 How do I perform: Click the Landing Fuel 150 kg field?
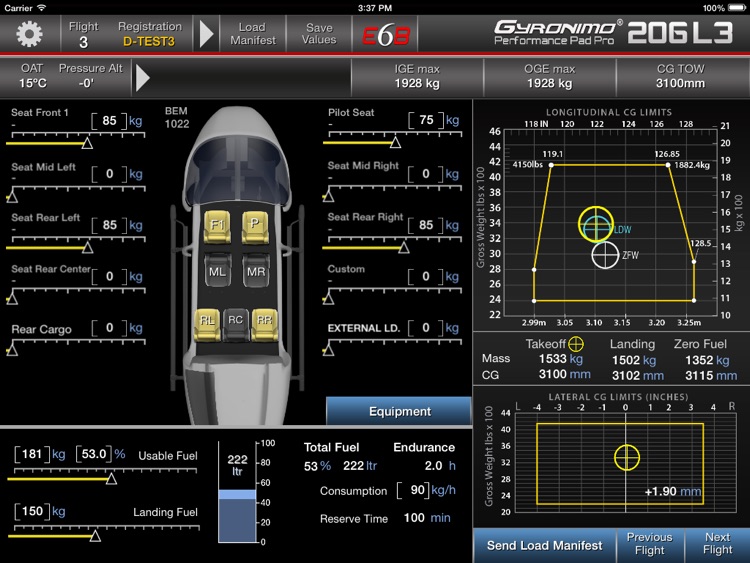click(x=32, y=511)
